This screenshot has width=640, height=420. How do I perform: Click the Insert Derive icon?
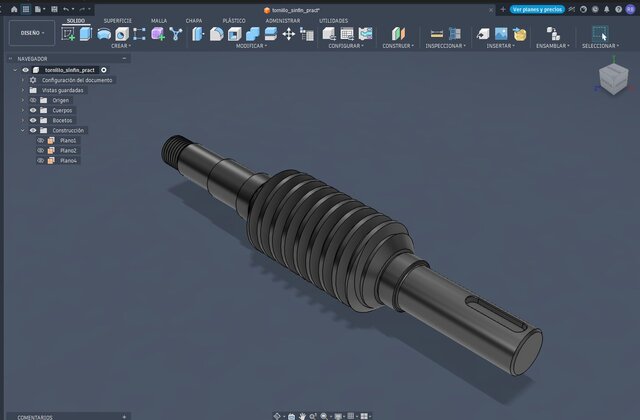coord(483,34)
